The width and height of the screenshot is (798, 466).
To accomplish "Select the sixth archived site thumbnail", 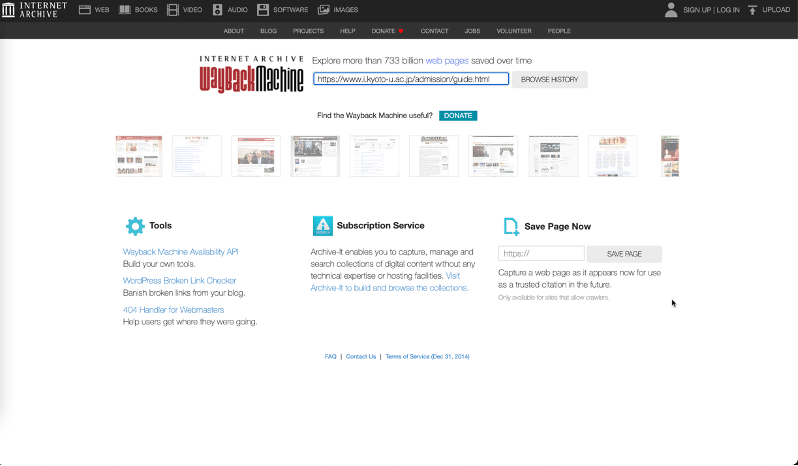I will click(434, 156).
